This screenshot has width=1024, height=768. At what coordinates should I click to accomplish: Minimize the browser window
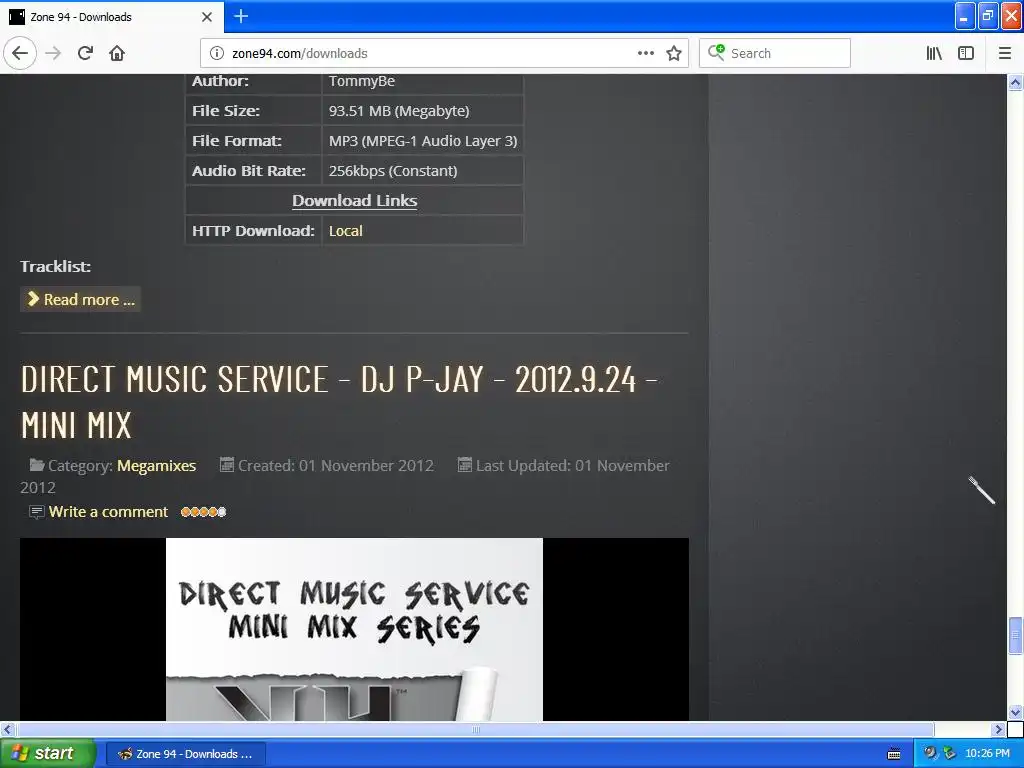[964, 16]
